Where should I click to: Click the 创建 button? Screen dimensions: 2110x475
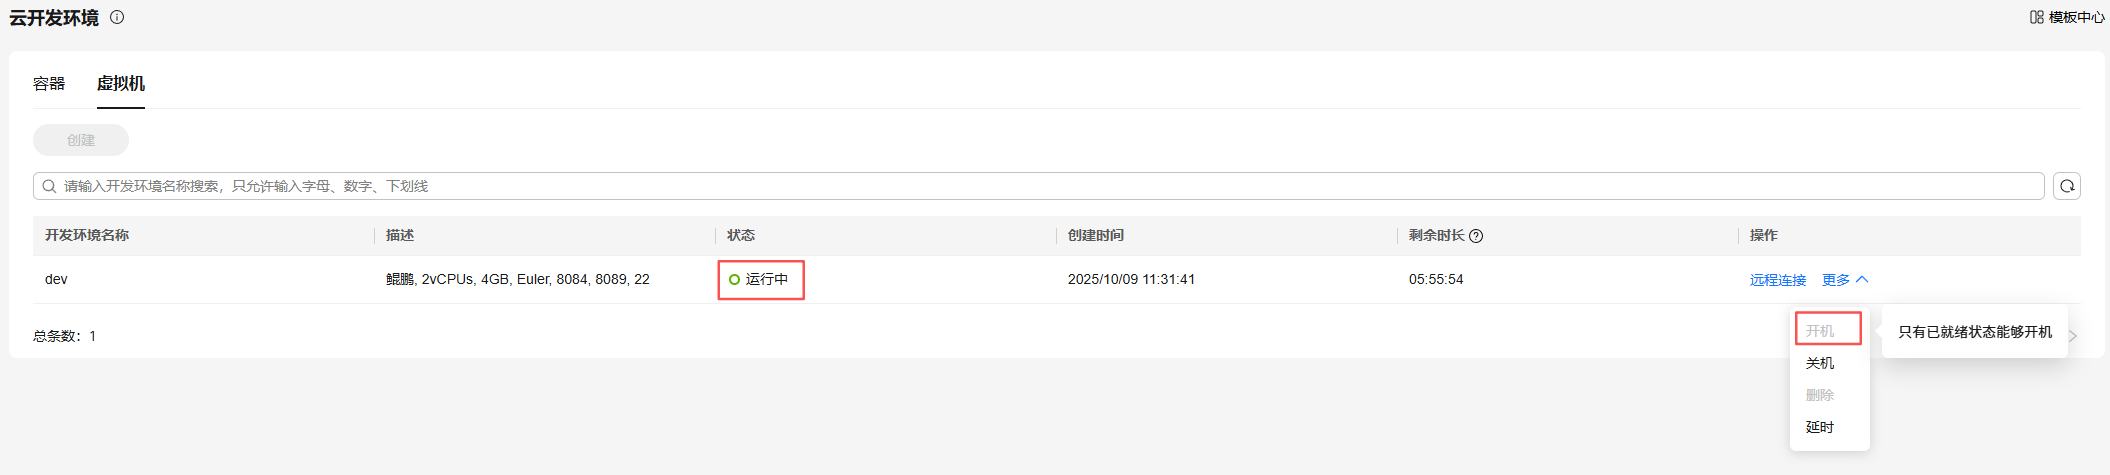(81, 140)
